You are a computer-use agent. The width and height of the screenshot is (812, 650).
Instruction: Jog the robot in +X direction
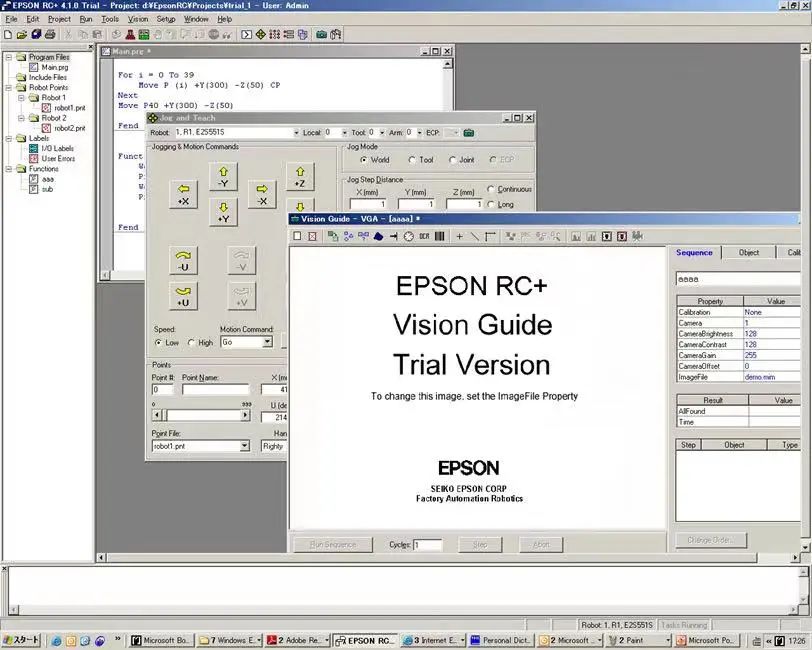(x=183, y=195)
